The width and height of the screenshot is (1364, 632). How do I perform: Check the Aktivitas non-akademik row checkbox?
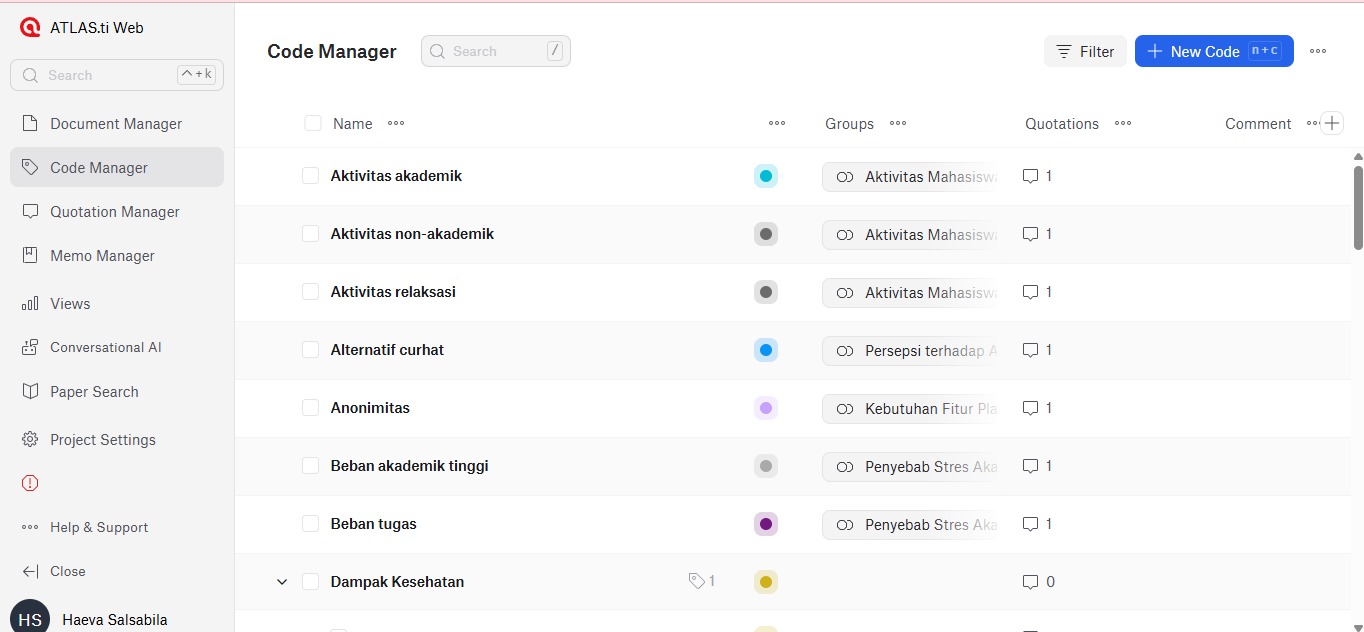tap(310, 234)
